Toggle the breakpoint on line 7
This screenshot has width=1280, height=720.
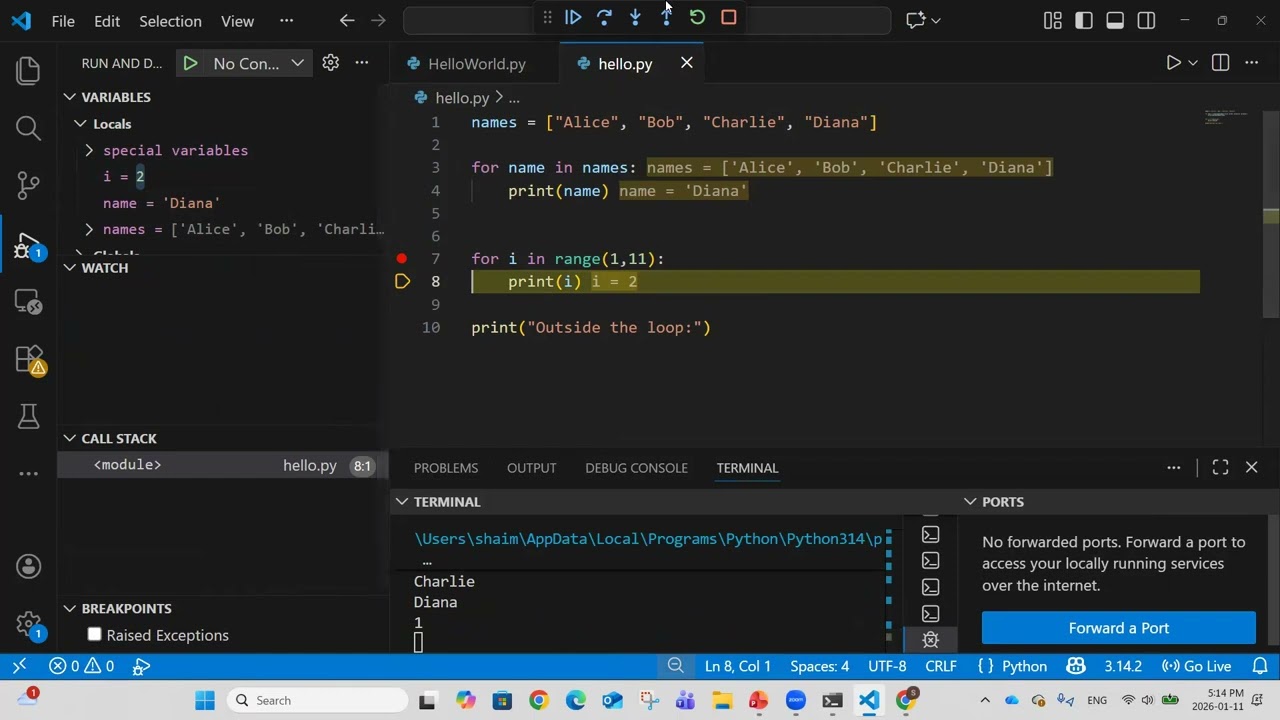pos(402,258)
